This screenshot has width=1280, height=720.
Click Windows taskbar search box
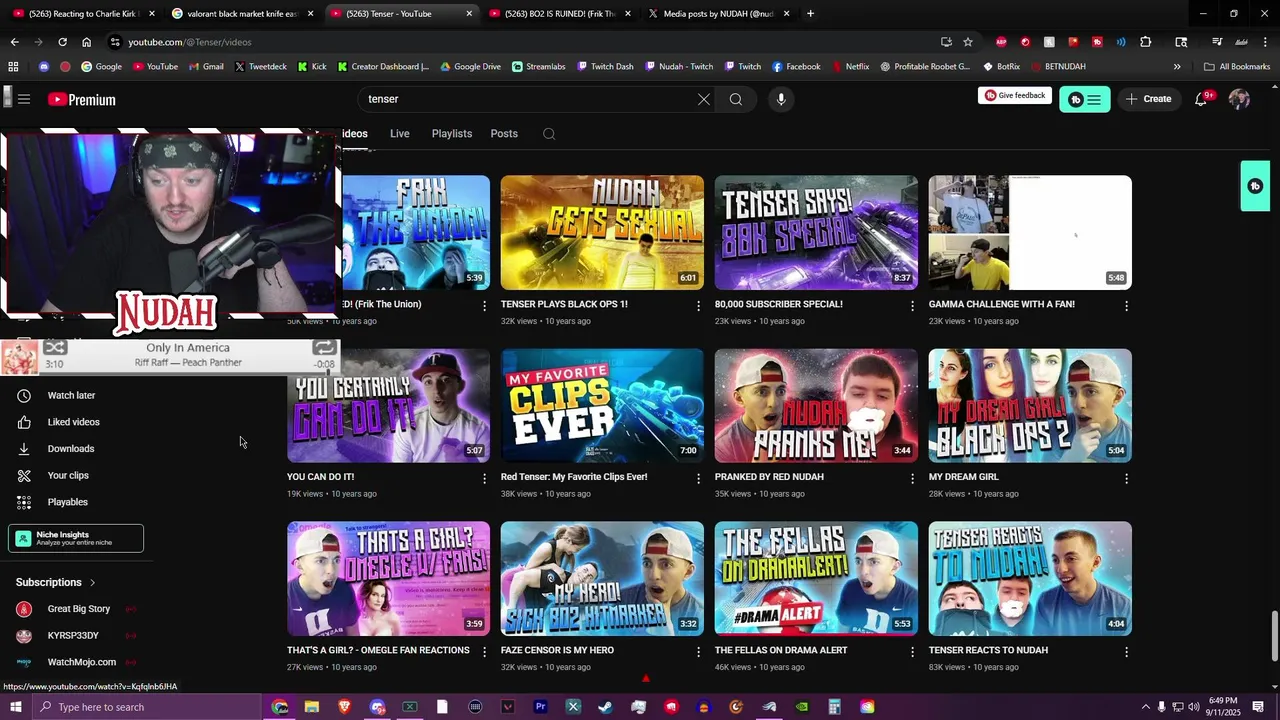click(147, 707)
